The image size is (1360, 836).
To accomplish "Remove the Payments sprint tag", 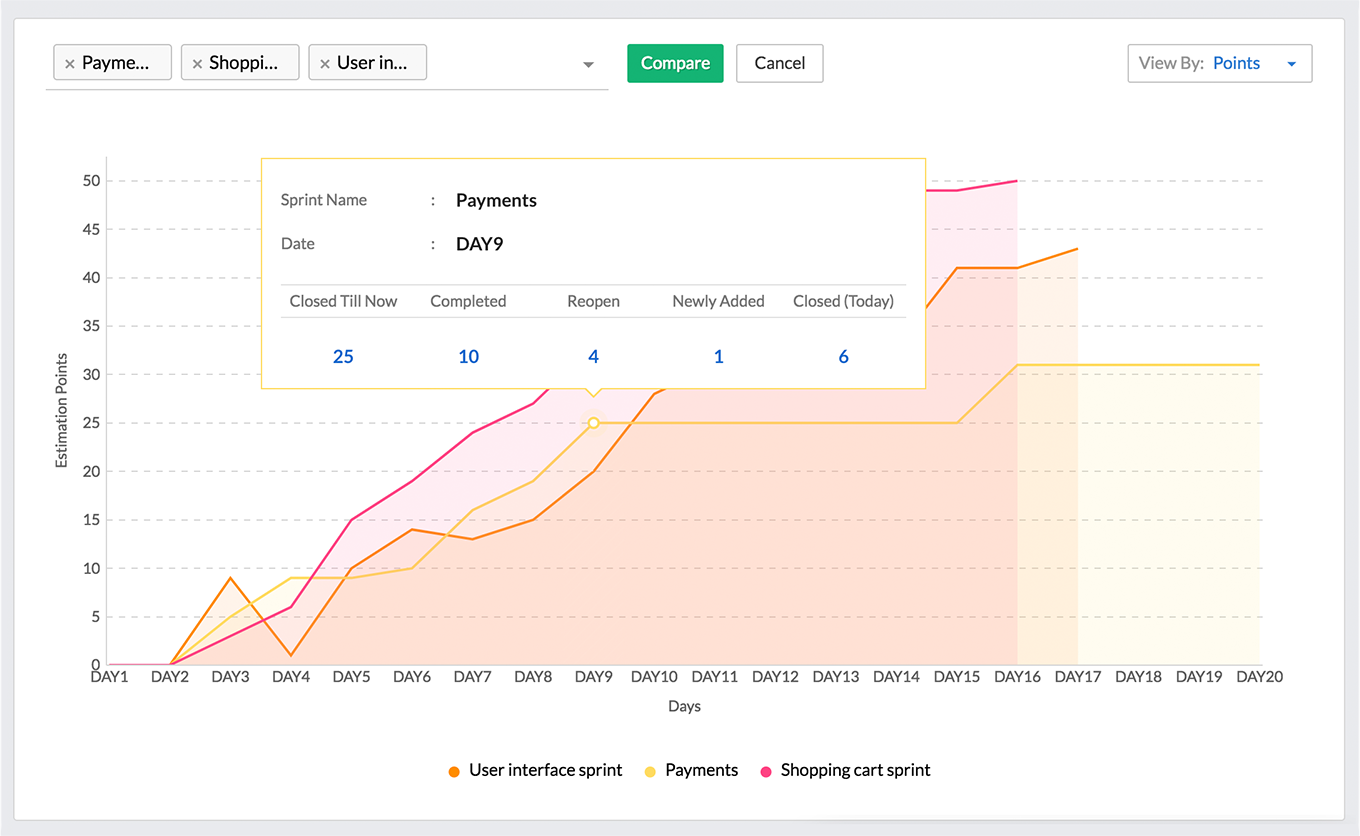I will (x=69, y=64).
